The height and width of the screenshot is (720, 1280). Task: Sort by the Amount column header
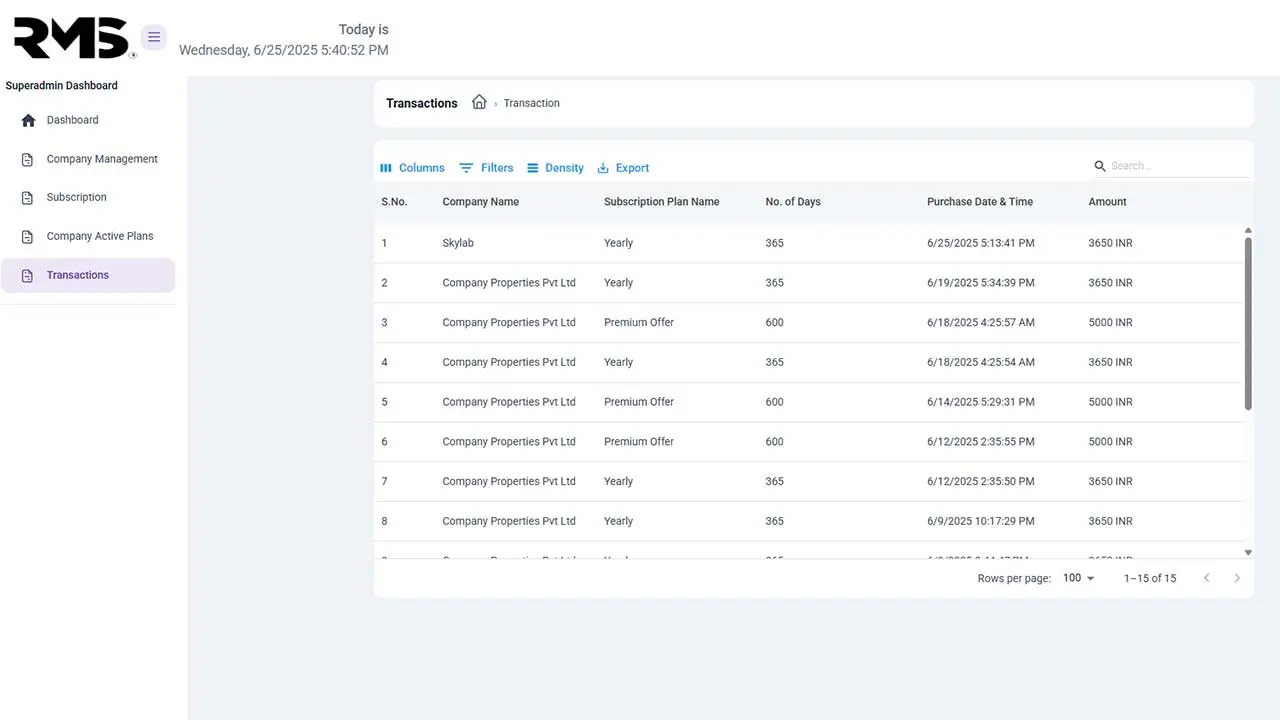[1107, 202]
